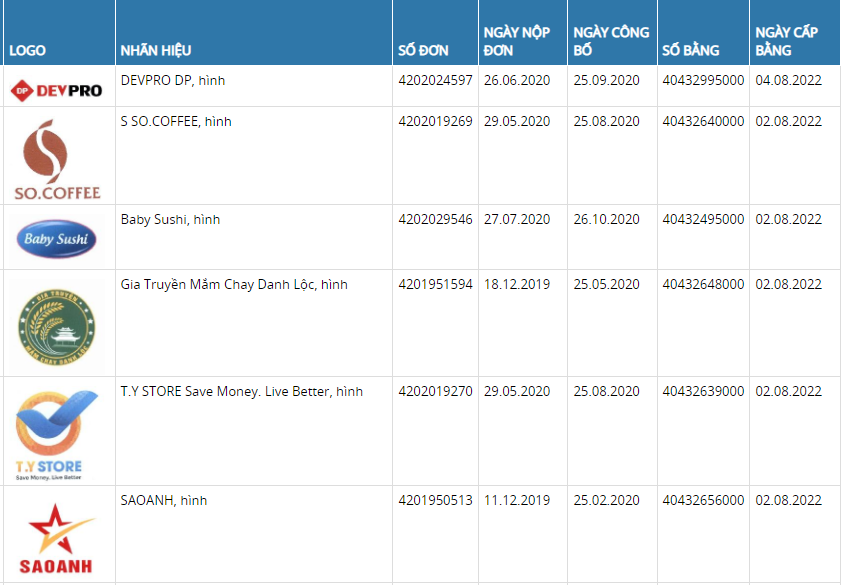Viewport: 841px width, 585px height.
Task: Open application number 4202024597
Action: coord(435,80)
